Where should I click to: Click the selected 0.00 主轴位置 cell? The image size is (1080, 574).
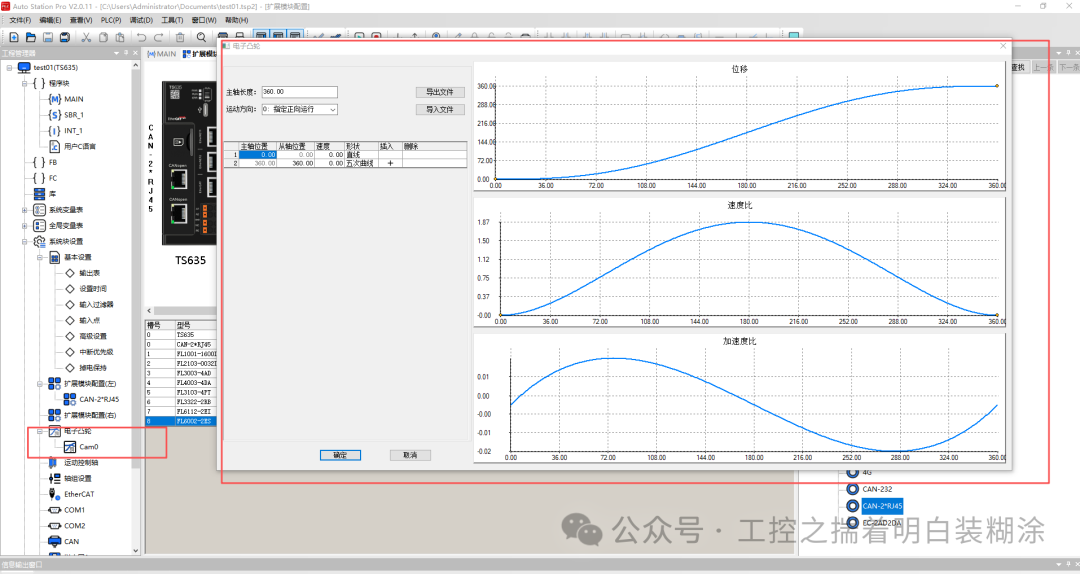258,155
